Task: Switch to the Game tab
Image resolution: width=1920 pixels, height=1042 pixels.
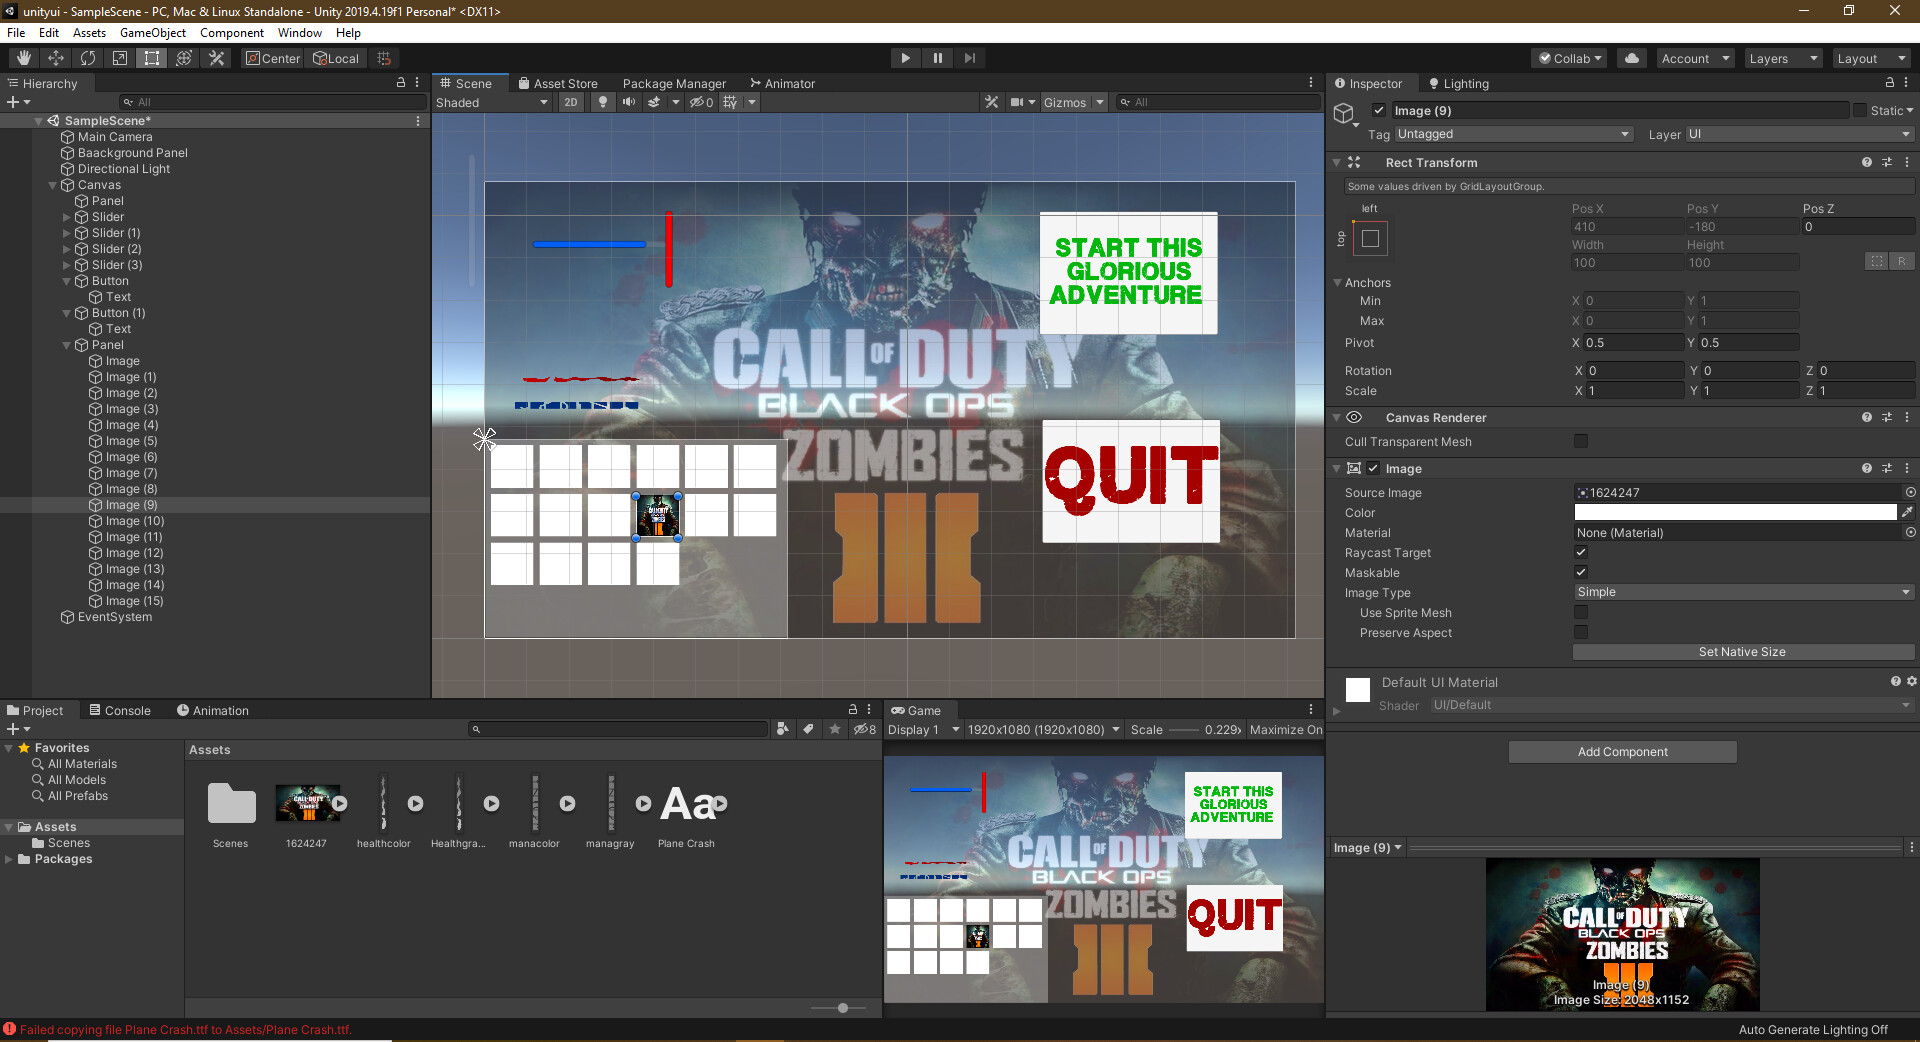Action: (x=918, y=710)
